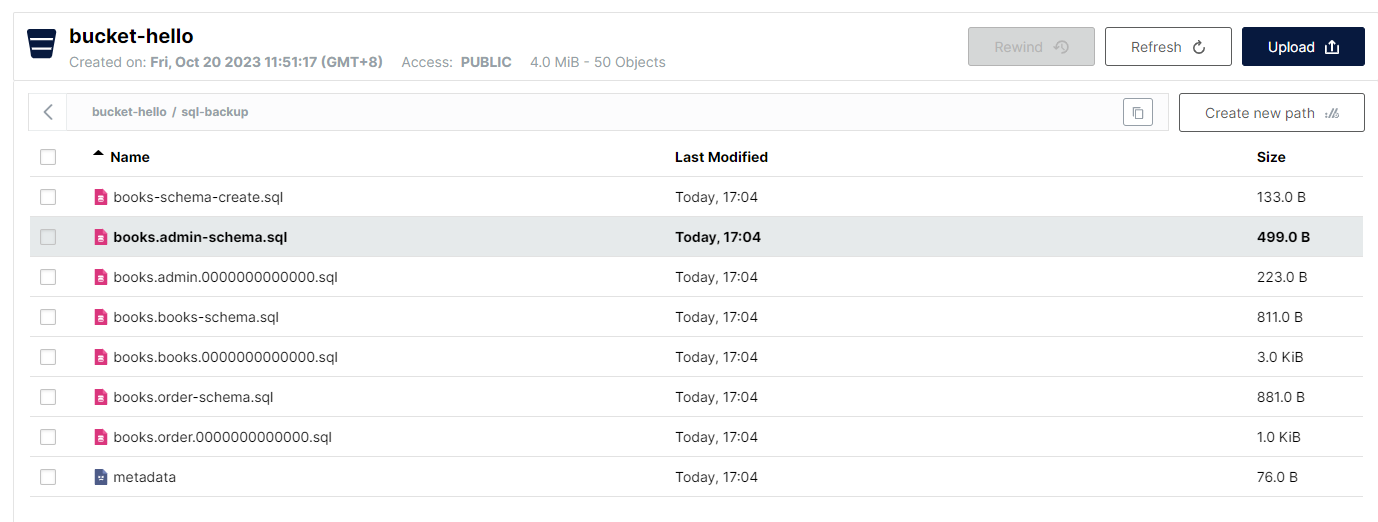
Task: Click the Refresh button
Action: tap(1167, 47)
